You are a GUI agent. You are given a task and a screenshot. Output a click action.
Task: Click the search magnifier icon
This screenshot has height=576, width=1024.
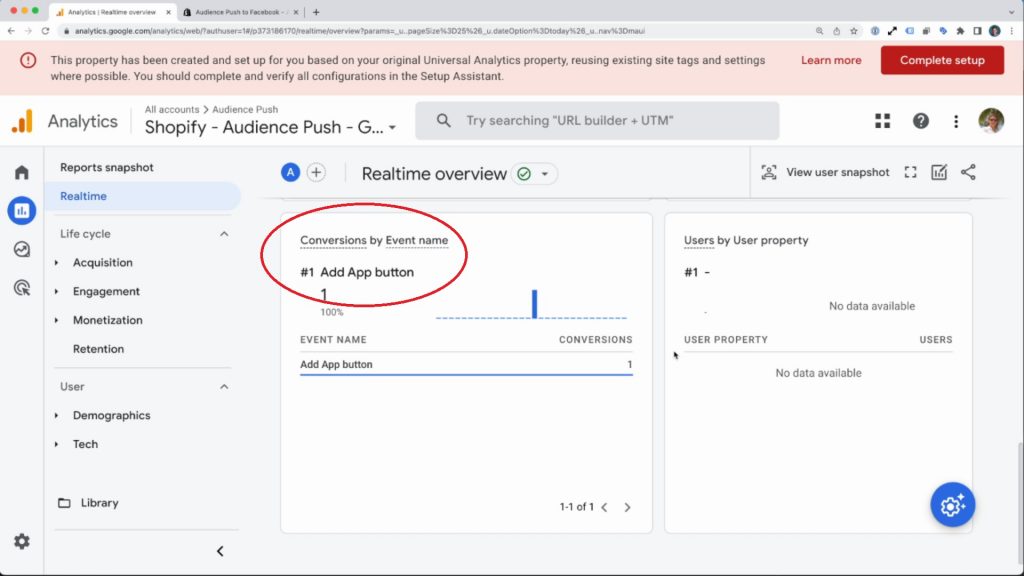tap(443, 121)
